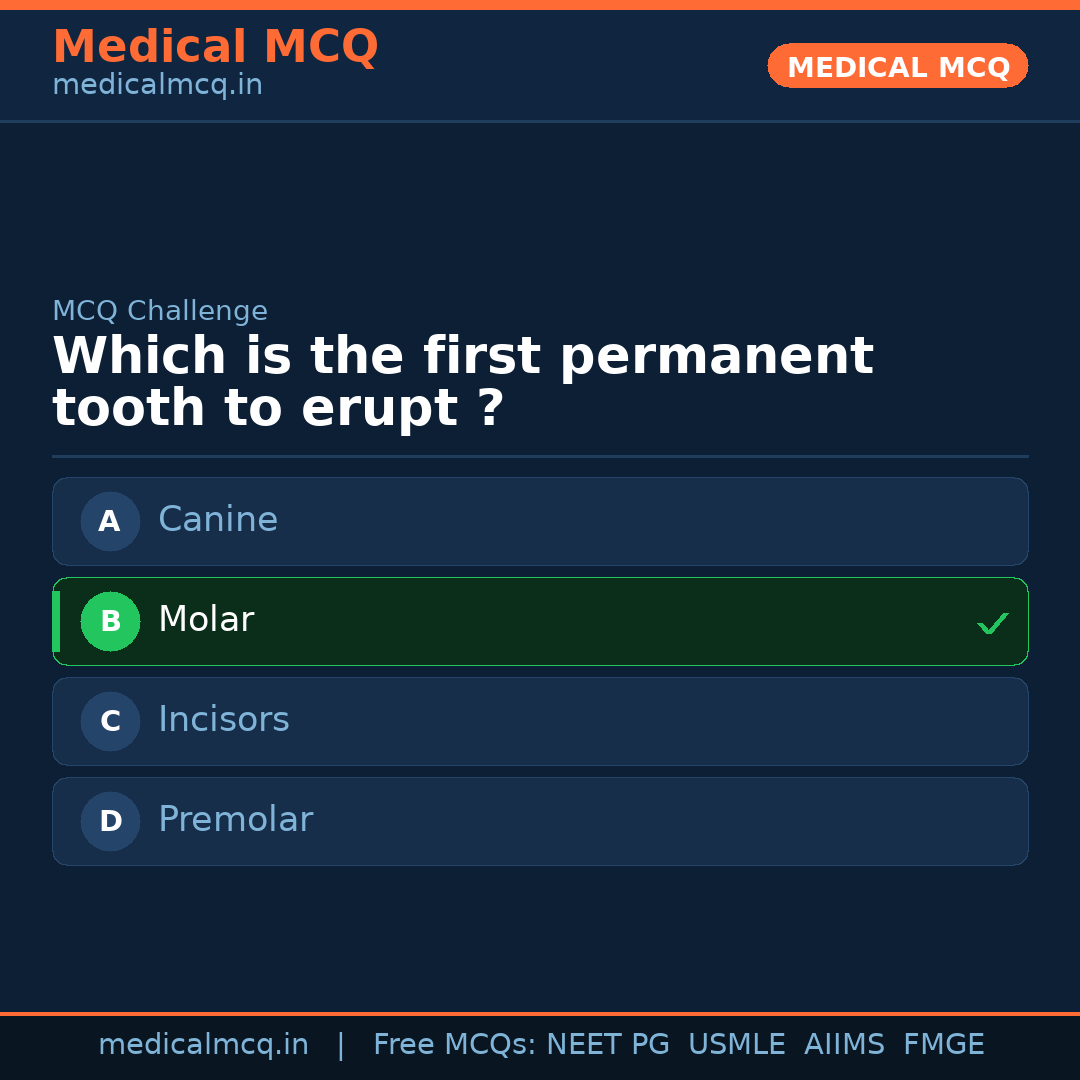Click the circular B badge icon
Image resolution: width=1080 pixels, height=1080 pixels.
(110, 621)
